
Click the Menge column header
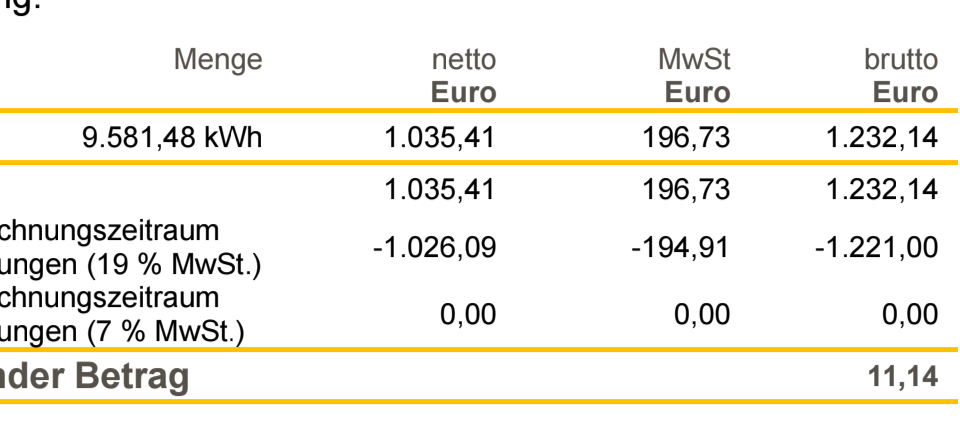(x=218, y=60)
